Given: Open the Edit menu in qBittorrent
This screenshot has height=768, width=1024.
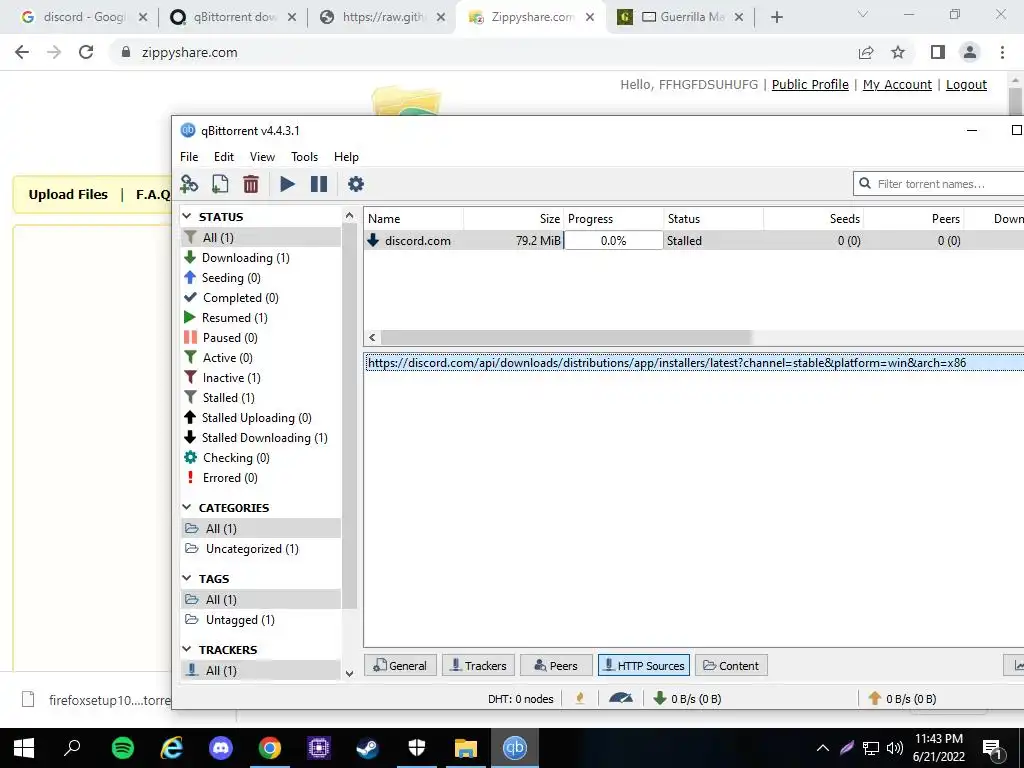Looking at the screenshot, I should tap(223, 157).
